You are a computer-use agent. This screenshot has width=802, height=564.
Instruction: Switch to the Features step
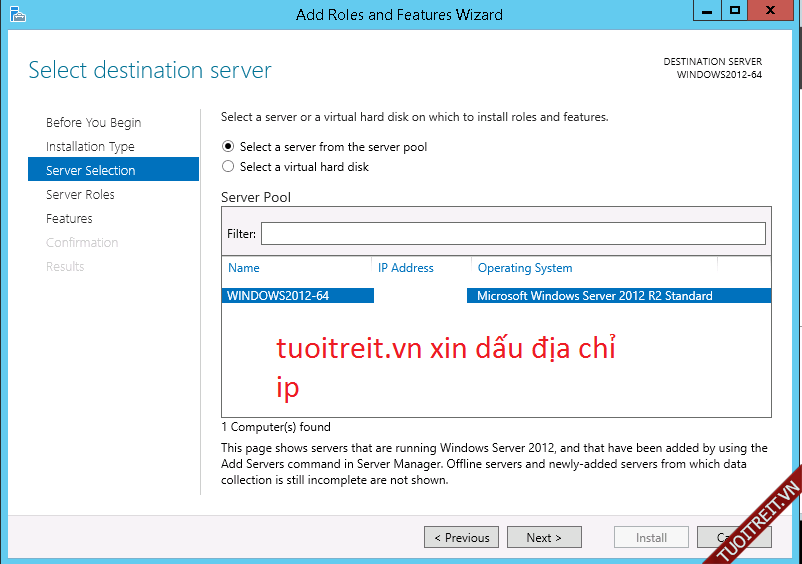click(x=69, y=219)
